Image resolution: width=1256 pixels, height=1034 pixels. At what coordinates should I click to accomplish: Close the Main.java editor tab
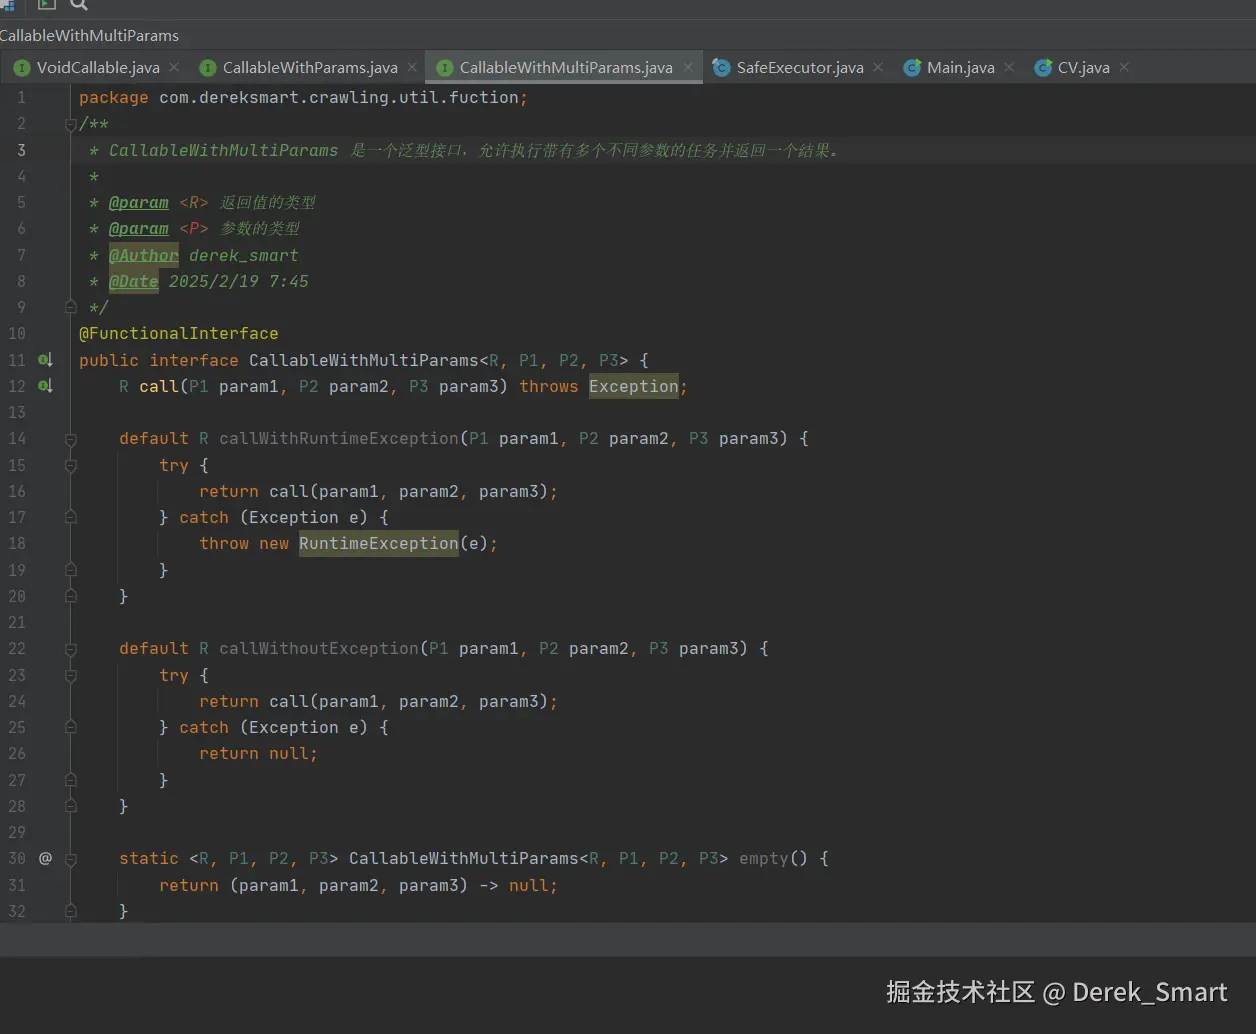tap(1009, 67)
